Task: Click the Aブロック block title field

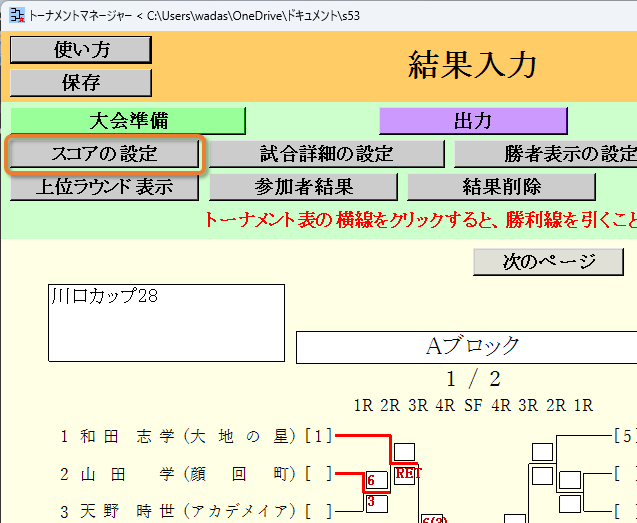Action: coord(466,347)
